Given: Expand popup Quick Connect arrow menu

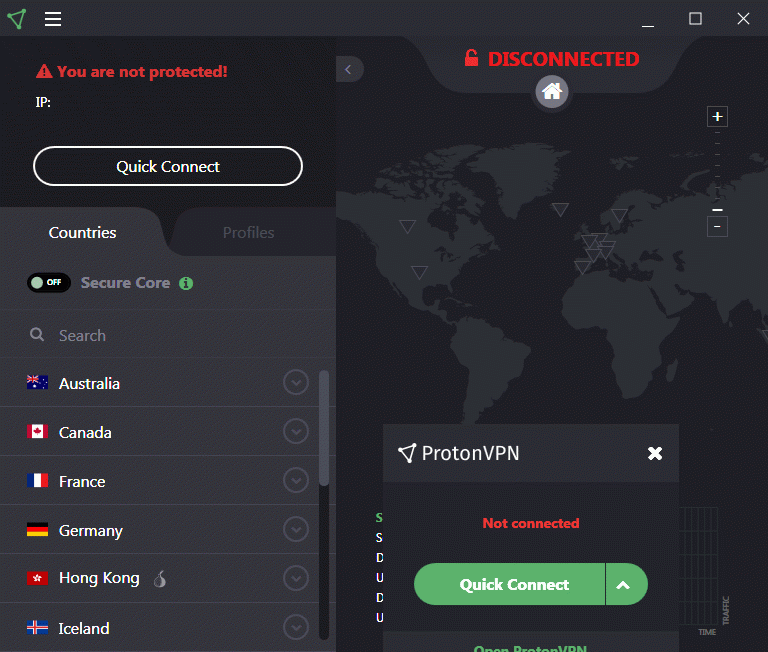Looking at the screenshot, I should [x=626, y=584].
